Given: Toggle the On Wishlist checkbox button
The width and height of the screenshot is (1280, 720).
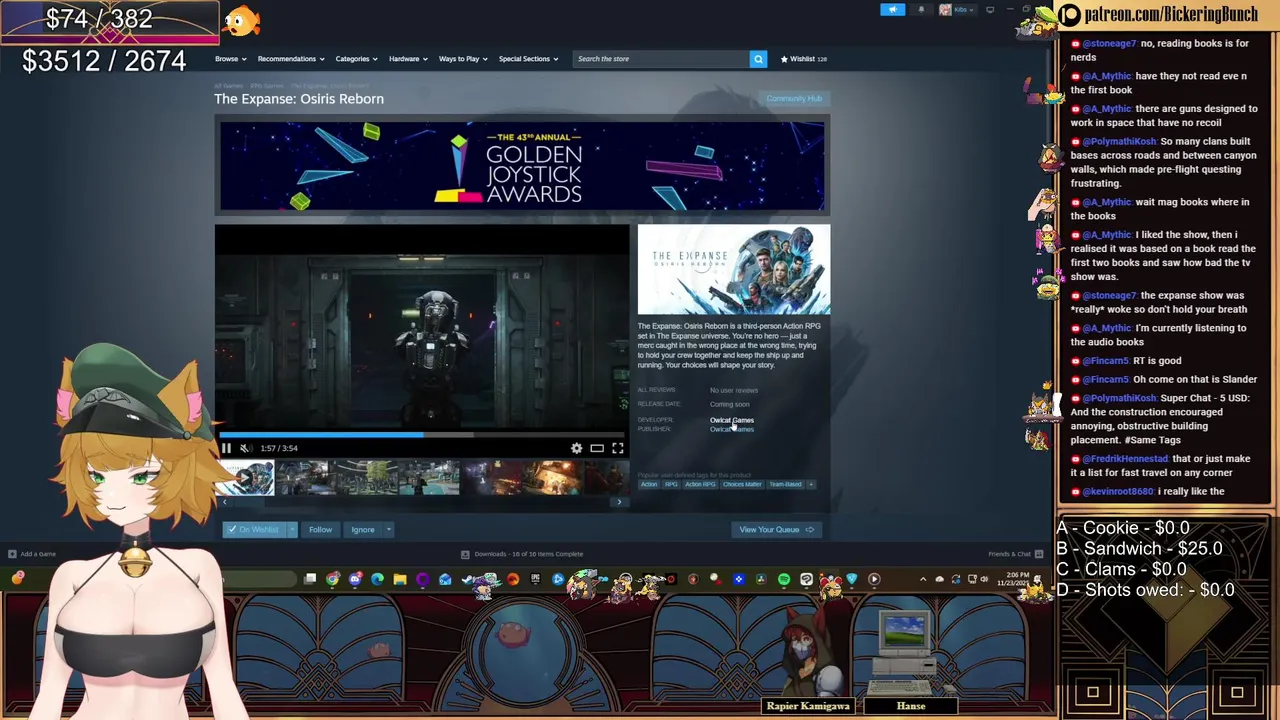Looking at the screenshot, I should pyautogui.click(x=254, y=529).
